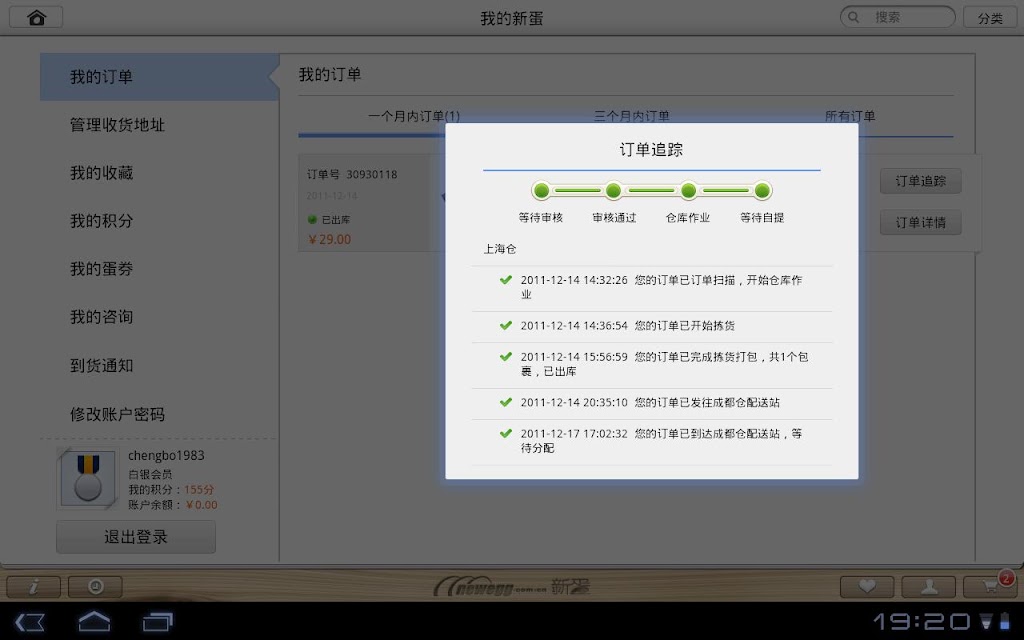Click the 等待自提 progress step dot
The image size is (1024, 640).
(762, 191)
